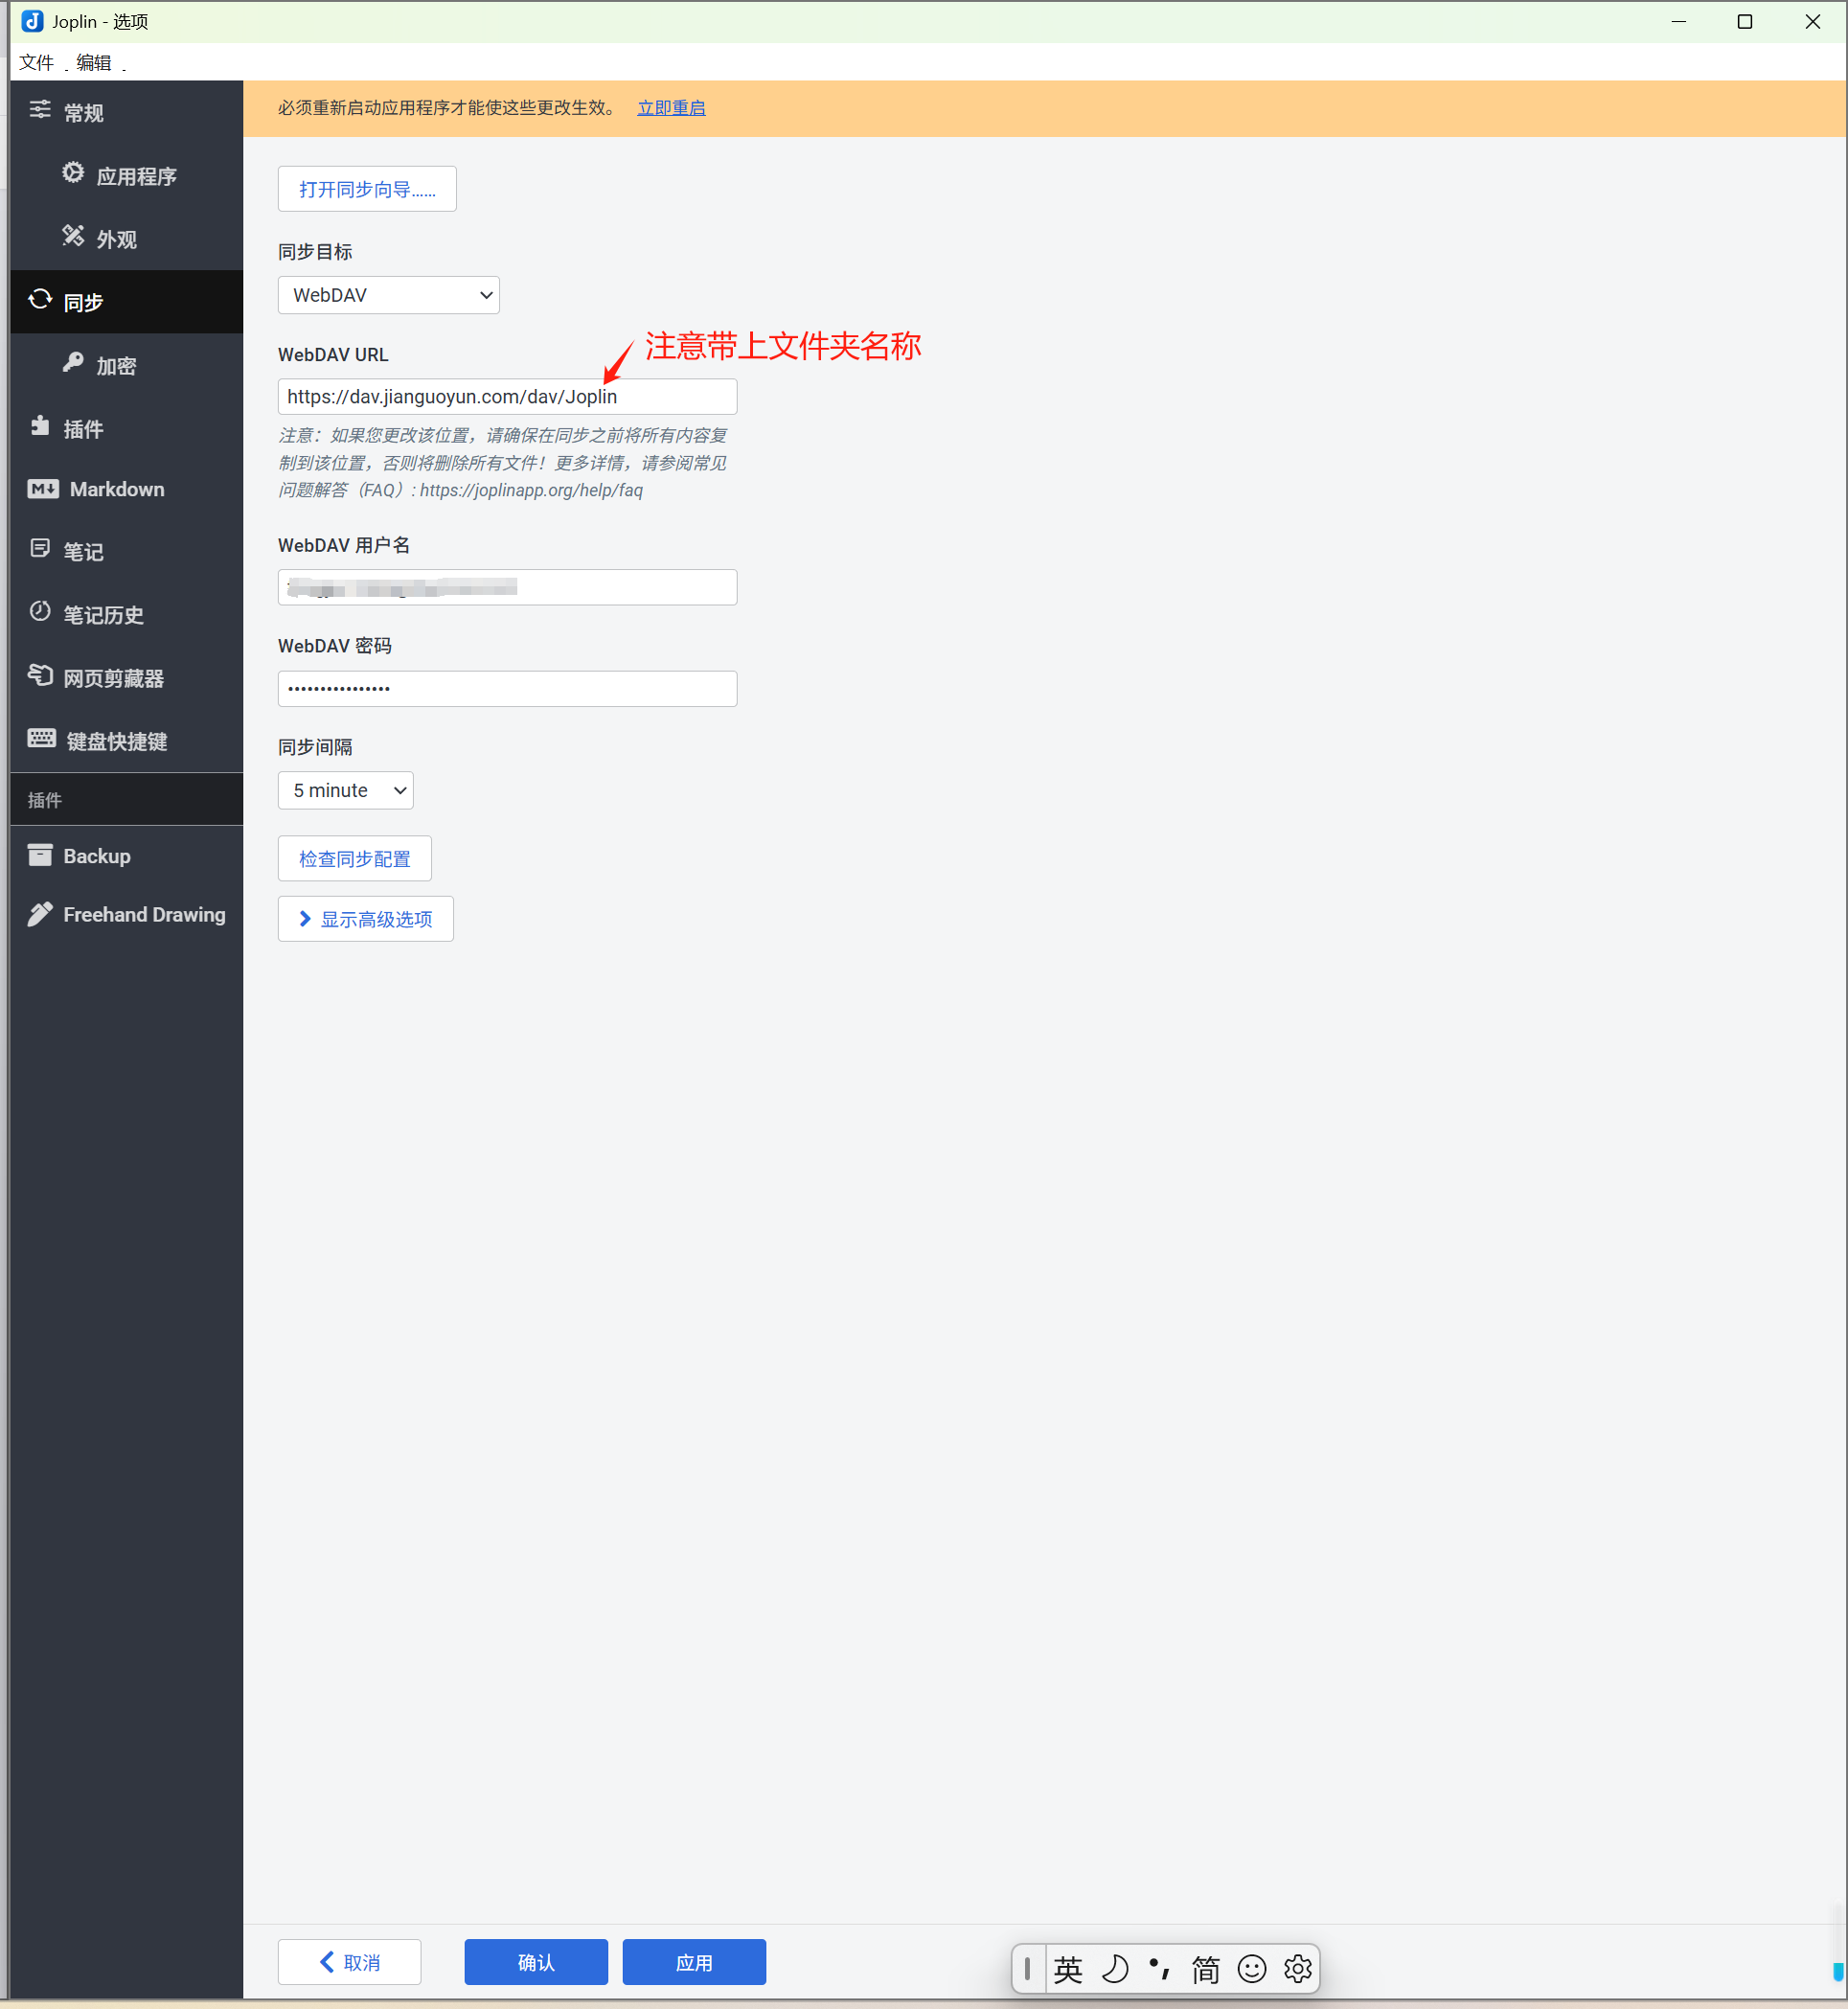Viewport: 1848px width, 2009px height.
Task: Click the IME toolbar drag handle
Action: point(1027,1969)
